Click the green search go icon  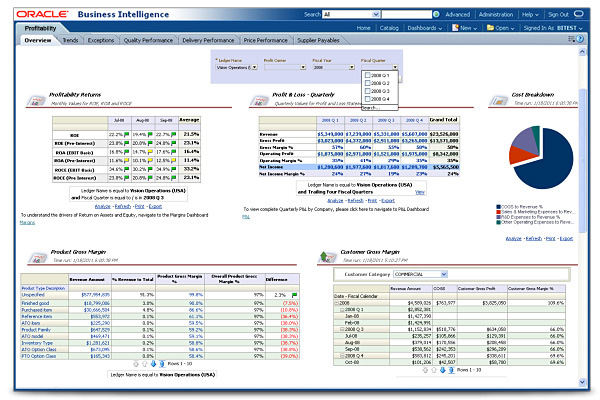[436, 14]
